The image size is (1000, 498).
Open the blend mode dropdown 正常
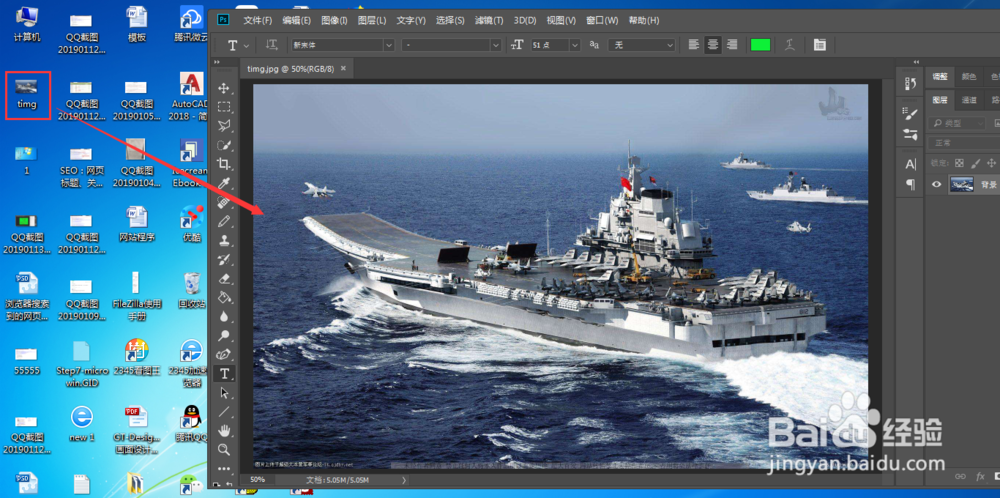point(963,143)
